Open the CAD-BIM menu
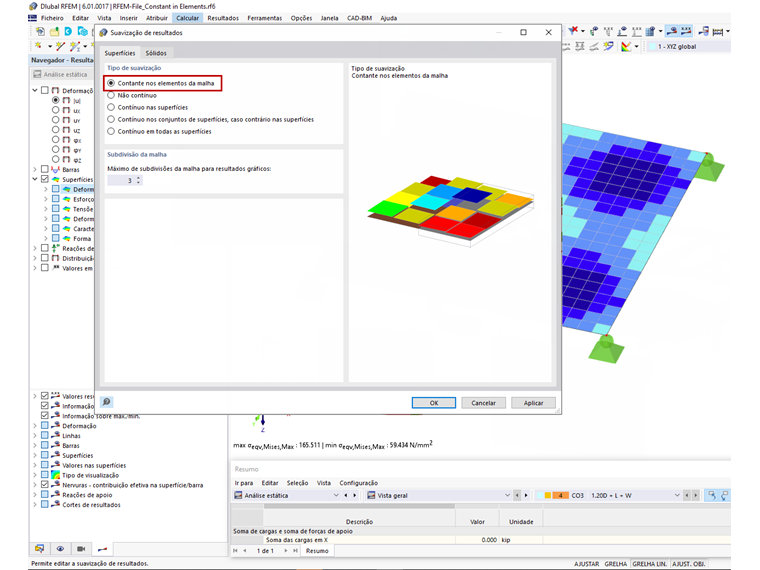 pyautogui.click(x=359, y=18)
